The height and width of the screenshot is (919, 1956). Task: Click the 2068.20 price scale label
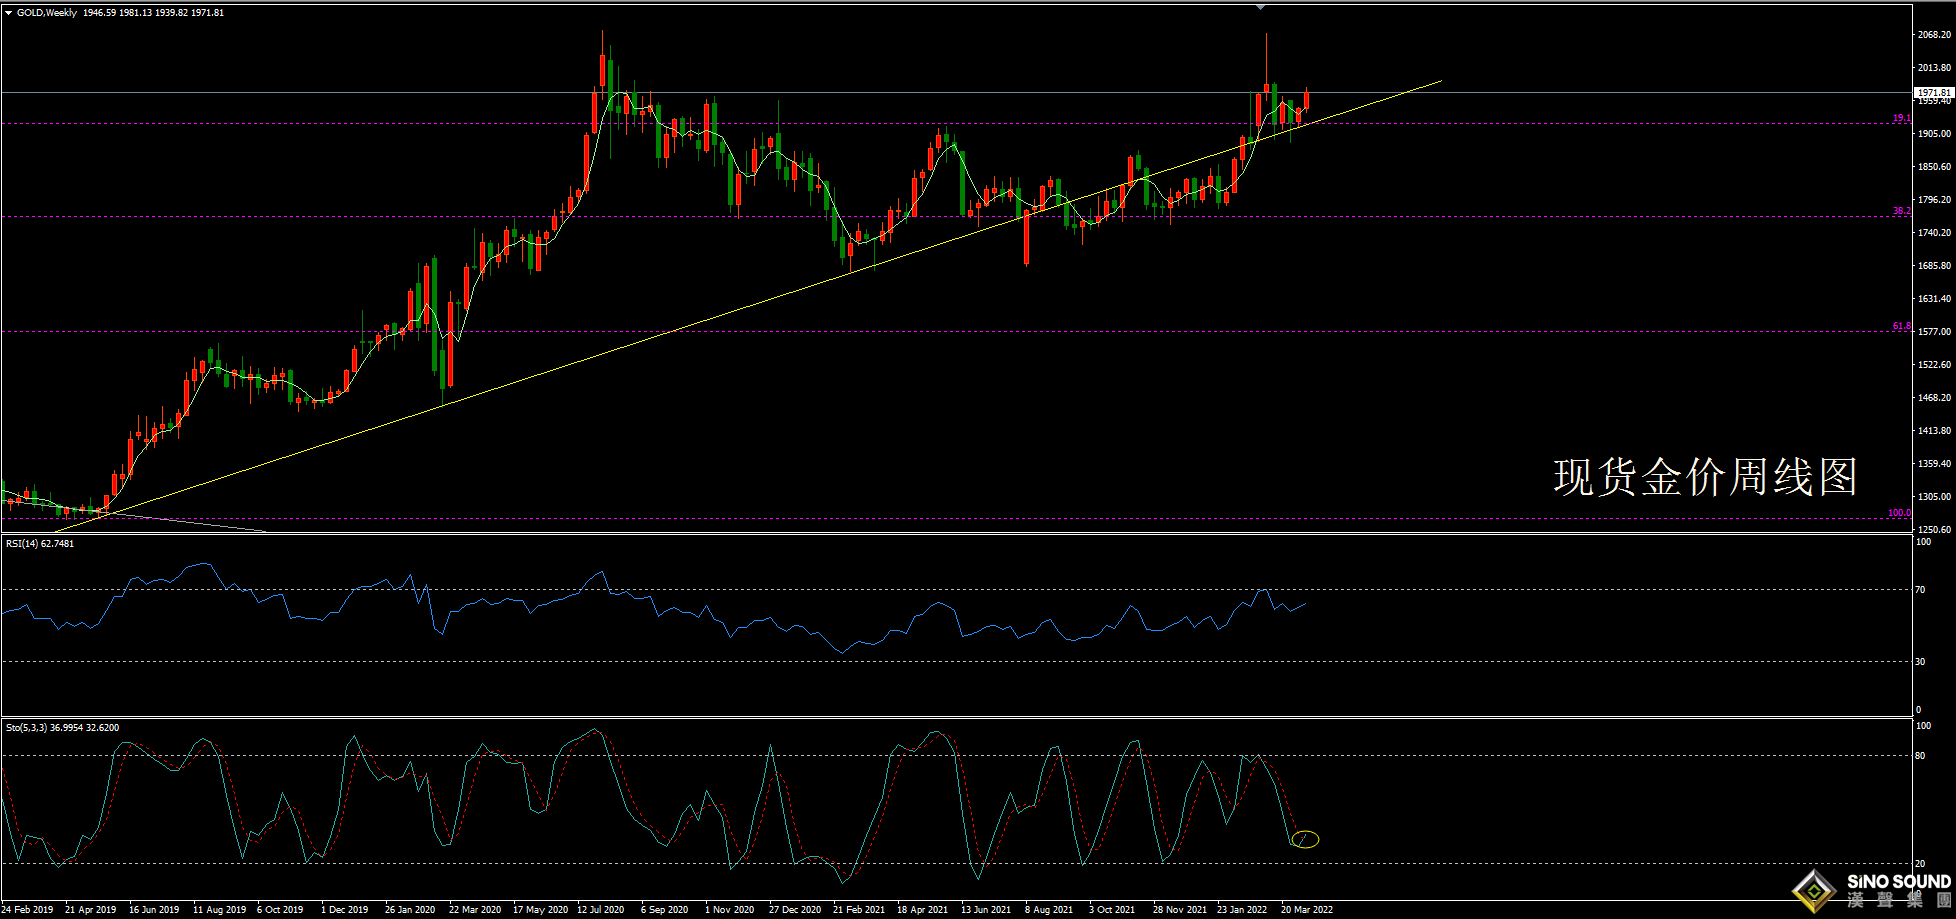point(1934,35)
